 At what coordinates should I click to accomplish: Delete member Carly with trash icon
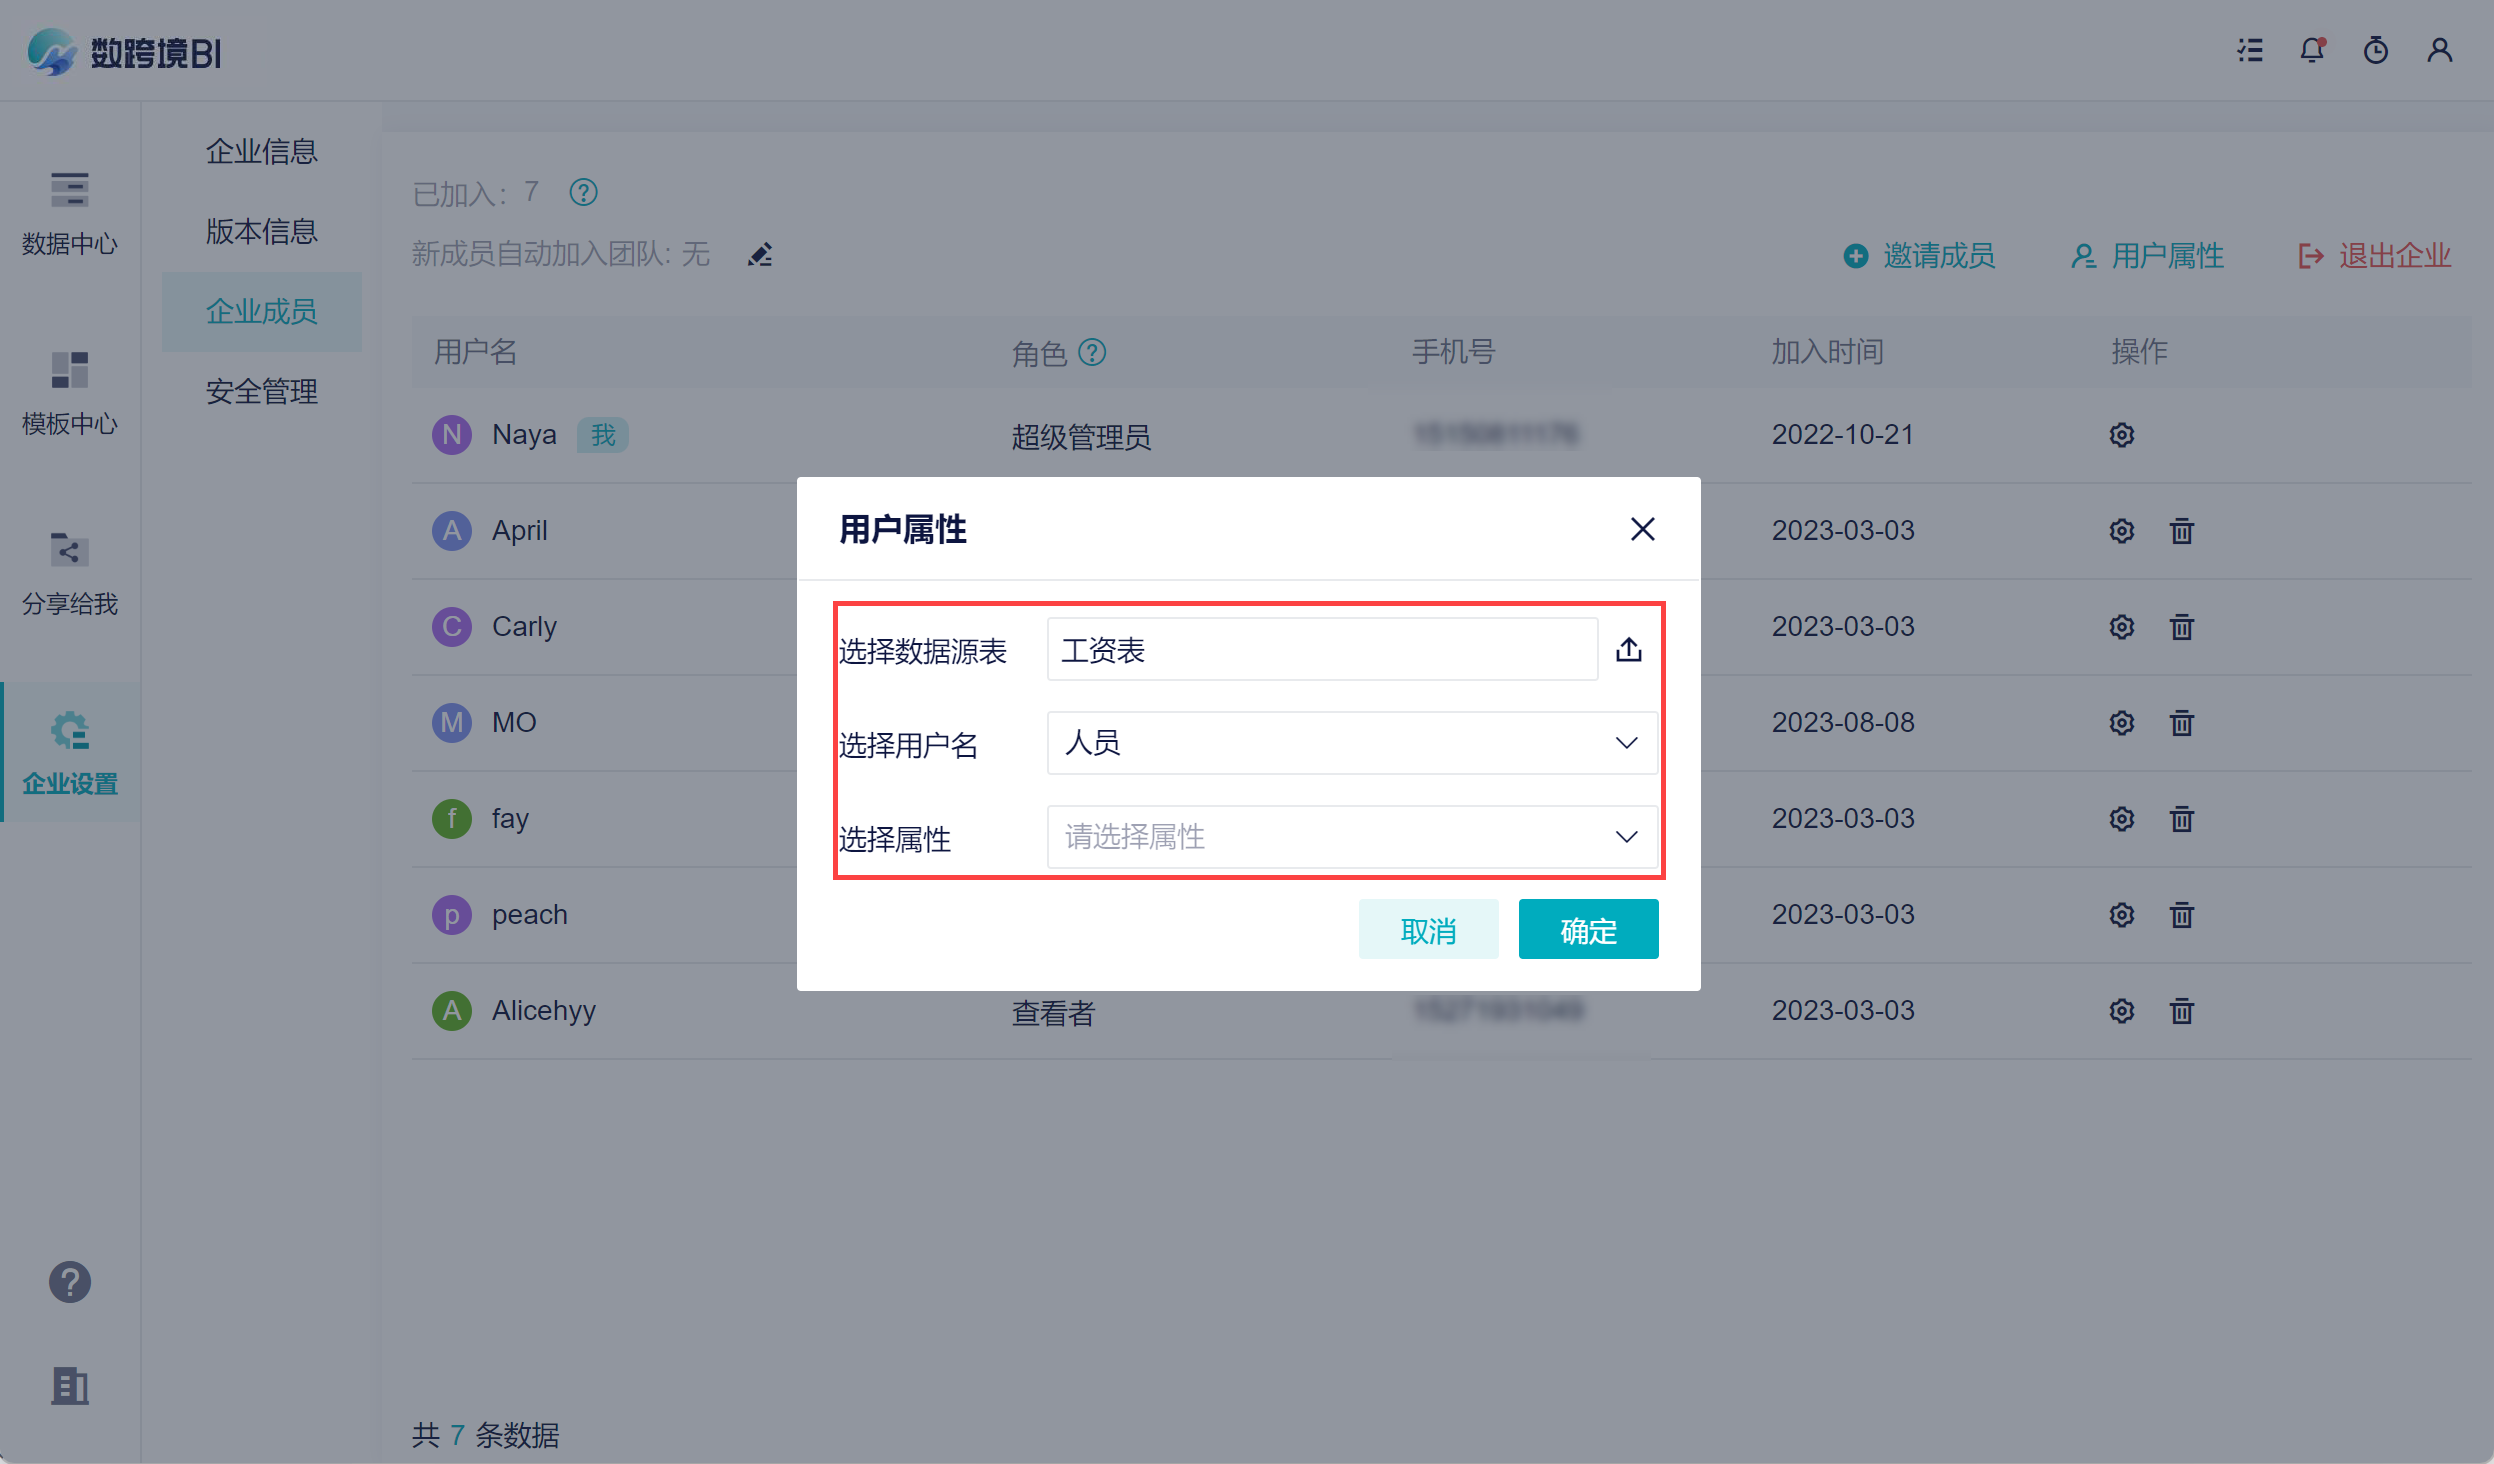coord(2181,627)
